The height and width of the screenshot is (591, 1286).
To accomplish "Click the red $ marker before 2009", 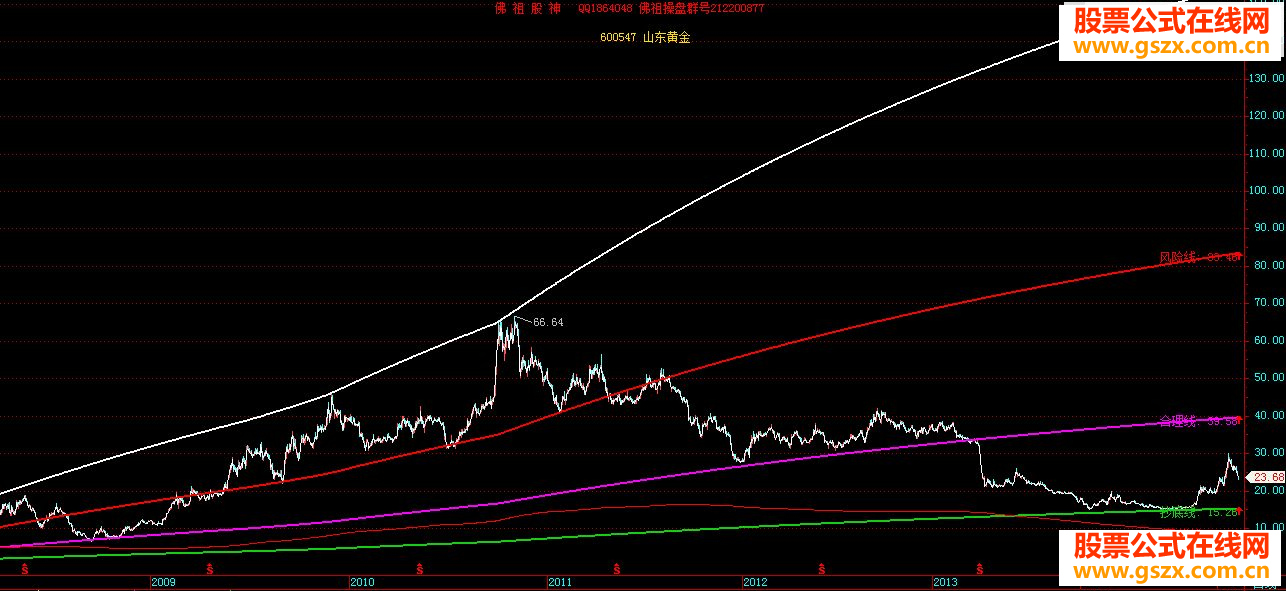I will (x=24, y=569).
